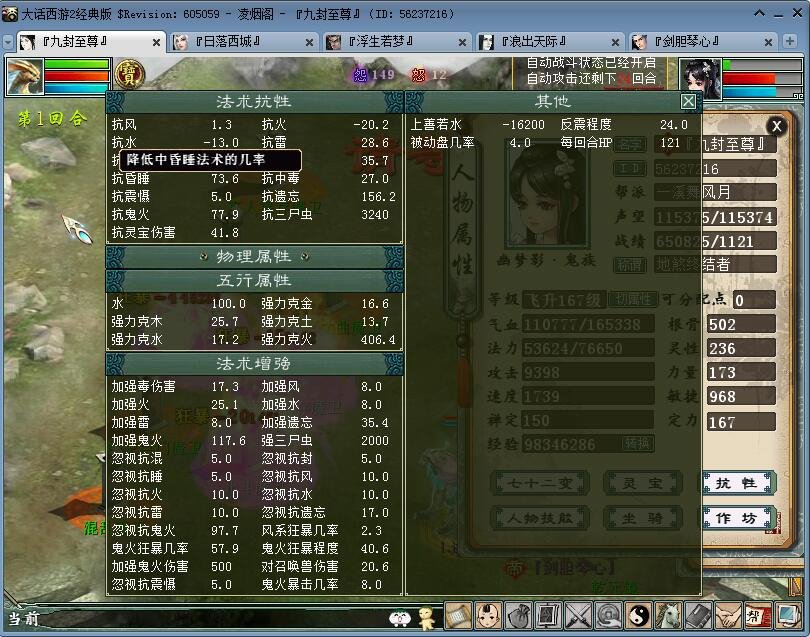Collapse the 物理属性 section header
The width and height of the screenshot is (810, 637).
click(254, 257)
